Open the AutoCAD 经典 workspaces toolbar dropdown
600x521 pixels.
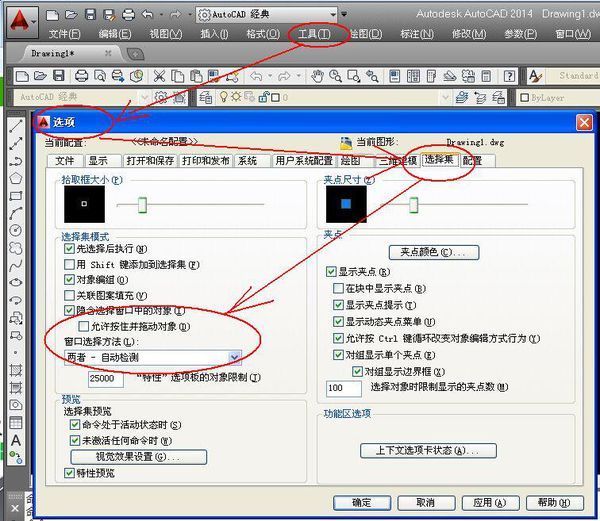[81, 97]
